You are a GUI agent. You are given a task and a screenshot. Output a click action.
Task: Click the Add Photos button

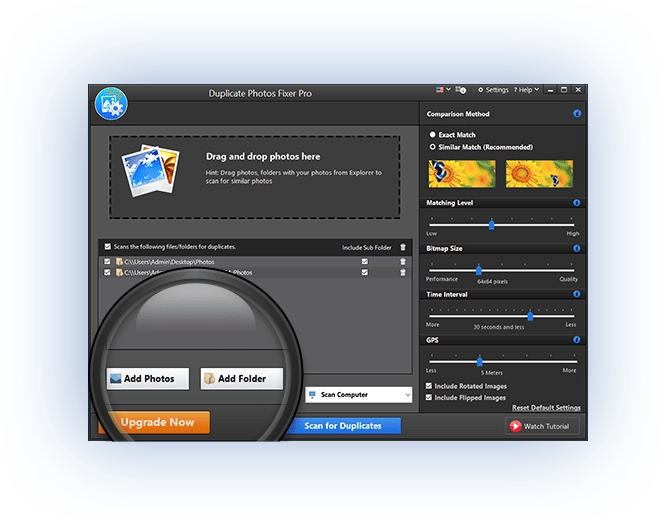148,378
